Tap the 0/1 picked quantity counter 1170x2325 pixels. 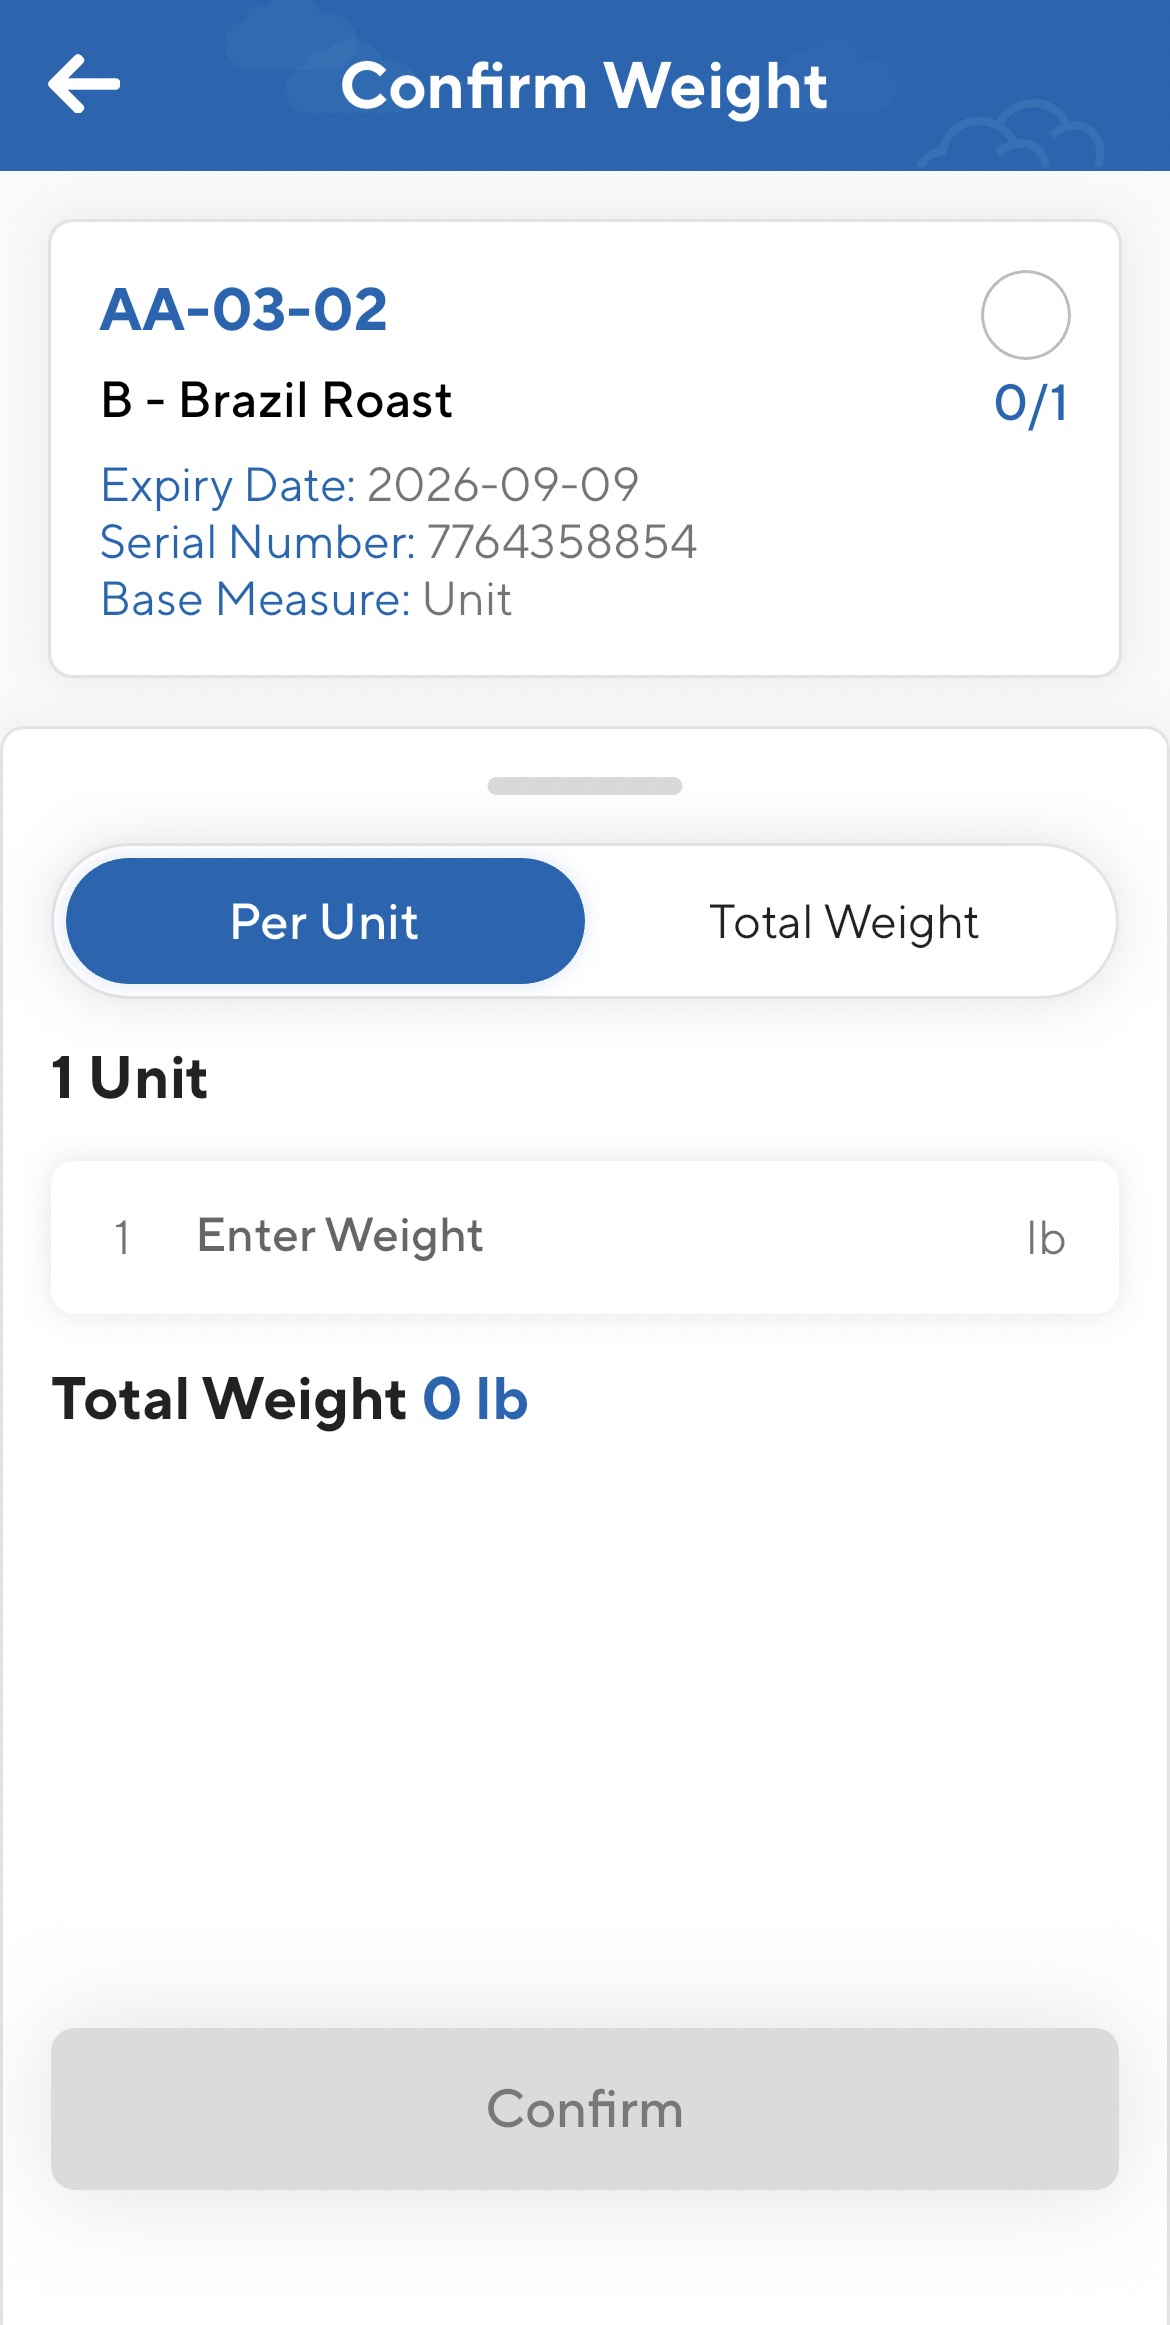coord(1030,404)
